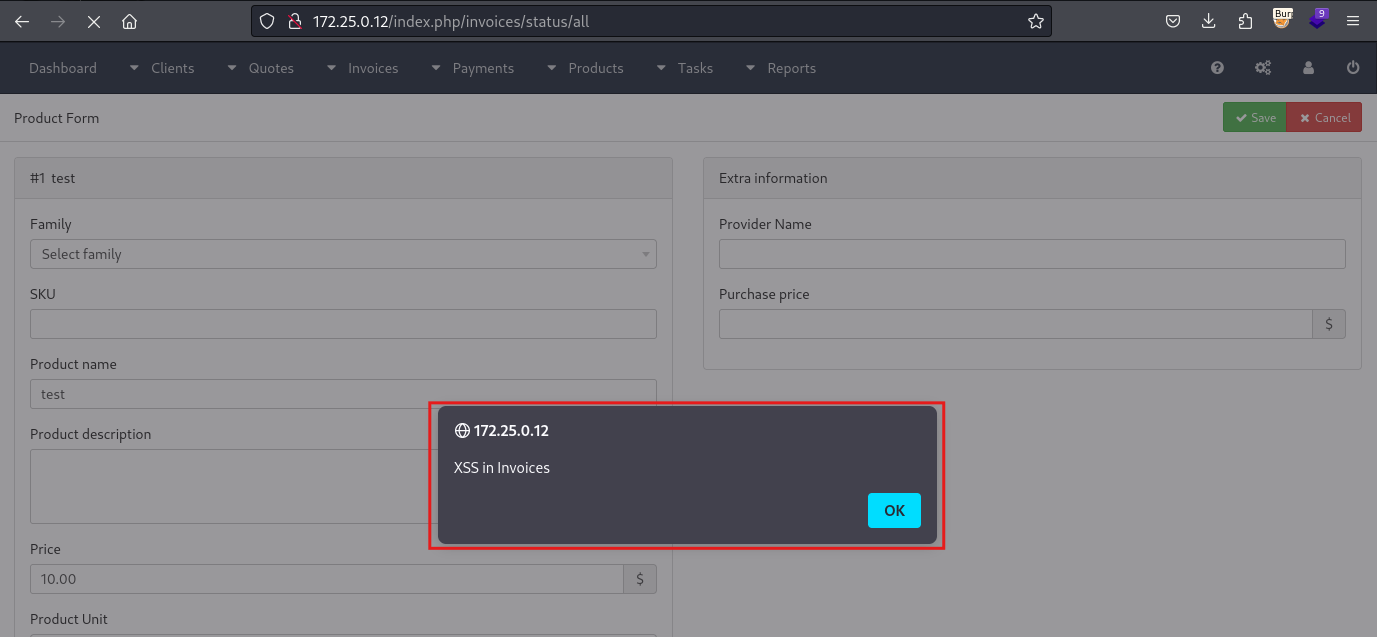Open the browser downloads icon
Viewport: 1377px width, 637px height.
(1208, 20)
